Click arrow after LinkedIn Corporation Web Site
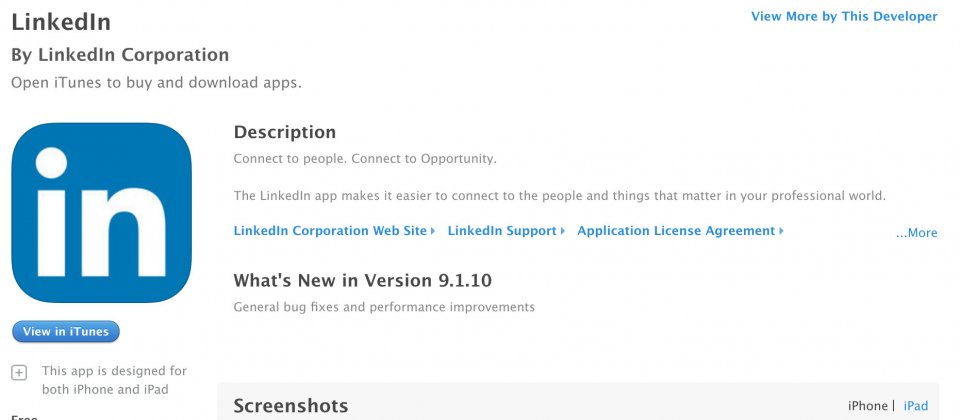This screenshot has height=420, width=960. point(433,231)
